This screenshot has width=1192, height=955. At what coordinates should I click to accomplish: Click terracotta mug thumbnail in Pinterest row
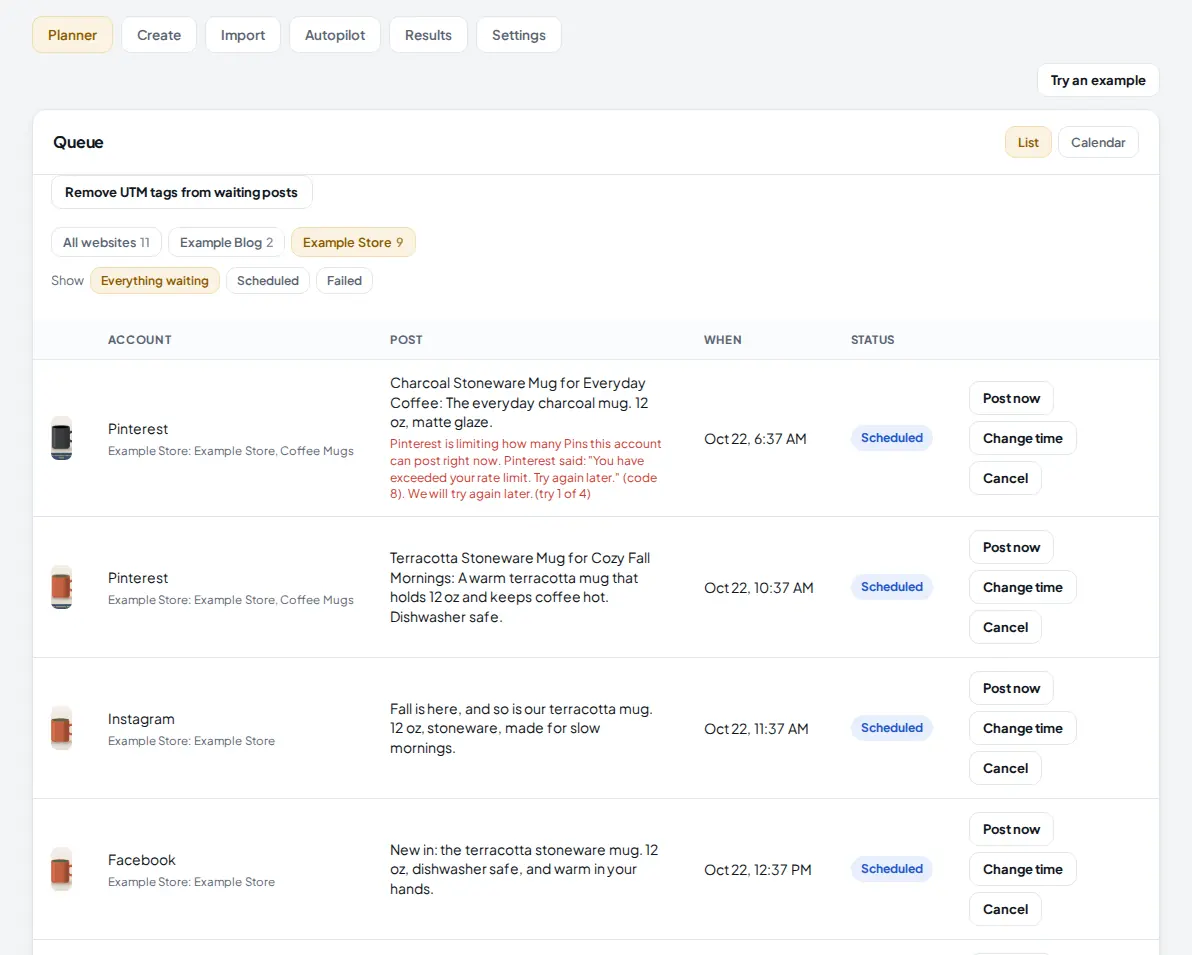(x=62, y=587)
